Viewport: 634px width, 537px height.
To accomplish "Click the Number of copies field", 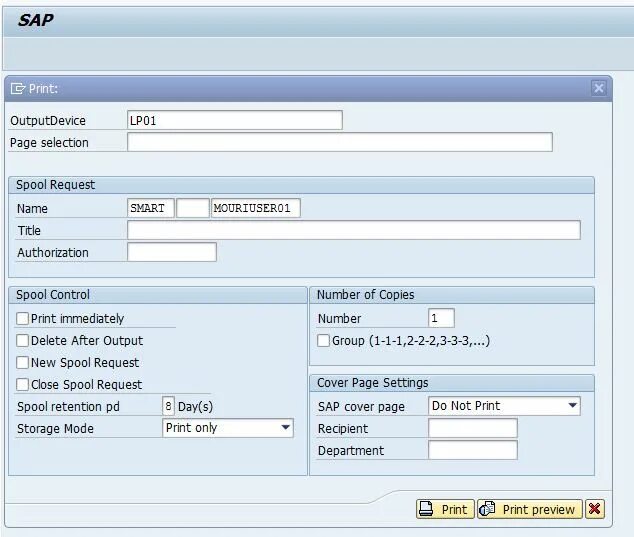I will pos(441,318).
